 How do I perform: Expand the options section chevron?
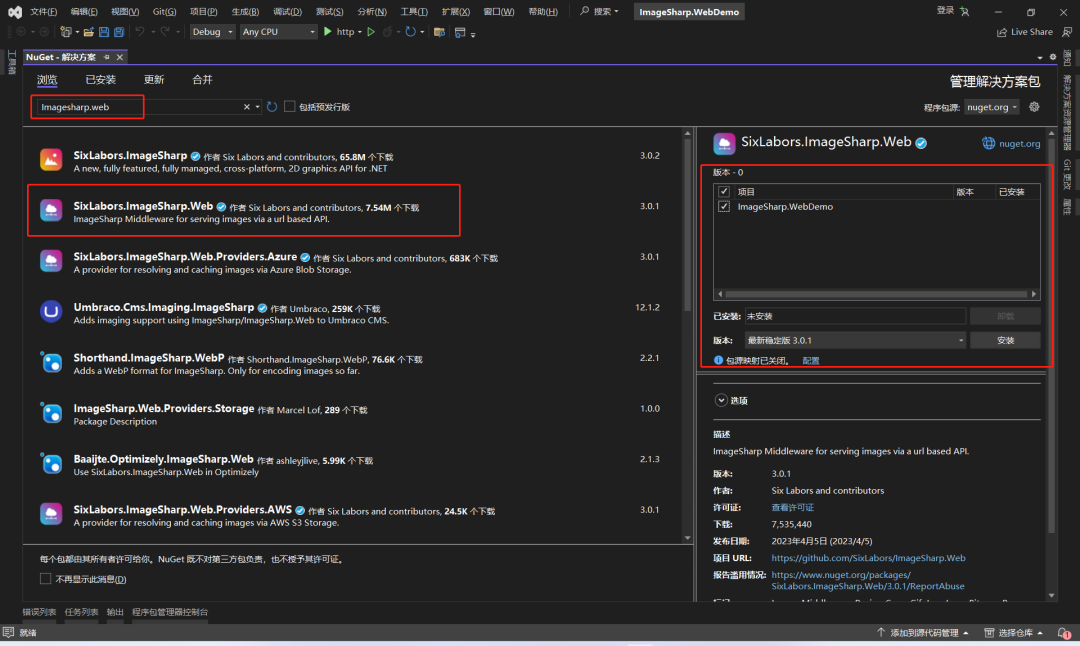click(x=720, y=400)
